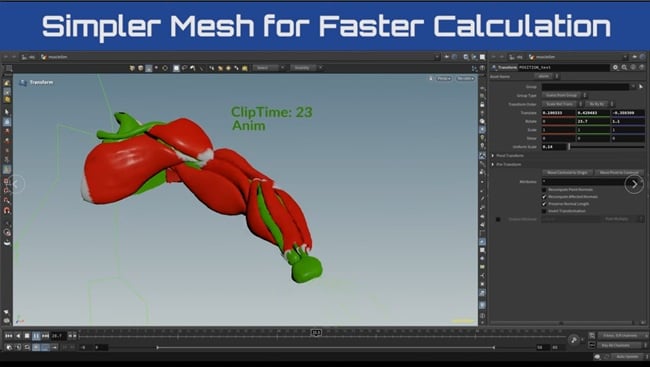Click the stop button in playbar
Image resolution: width=650 pixels, height=367 pixels.
[x=27, y=335]
